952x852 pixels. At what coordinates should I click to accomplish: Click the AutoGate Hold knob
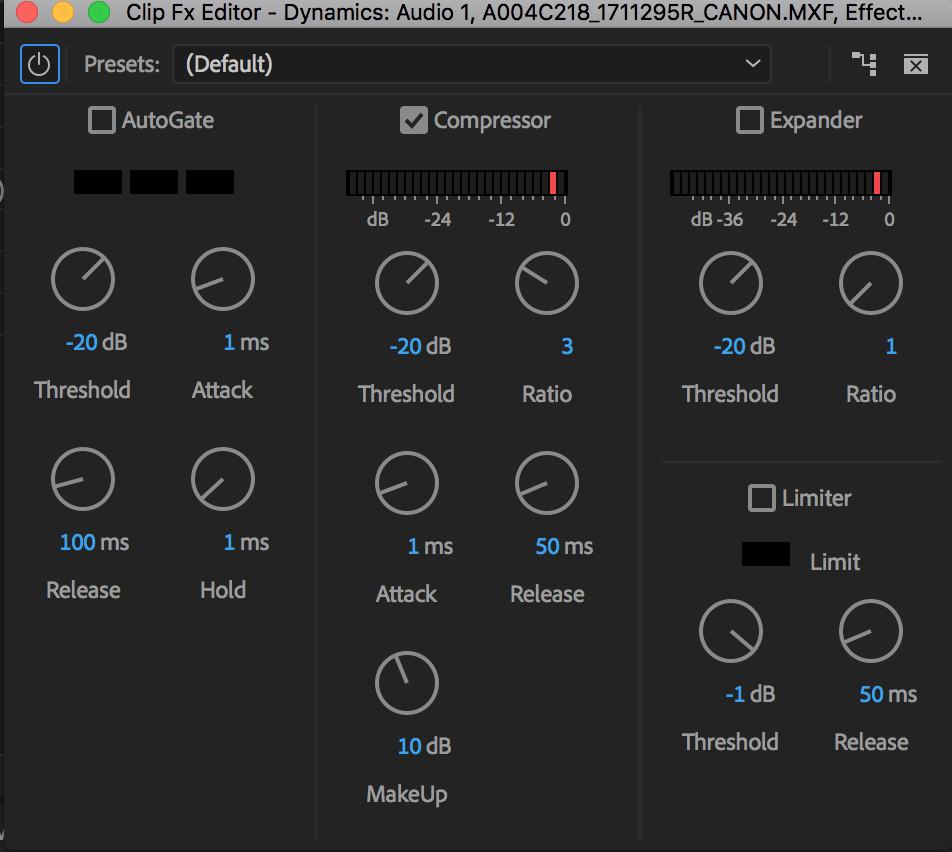click(x=223, y=479)
